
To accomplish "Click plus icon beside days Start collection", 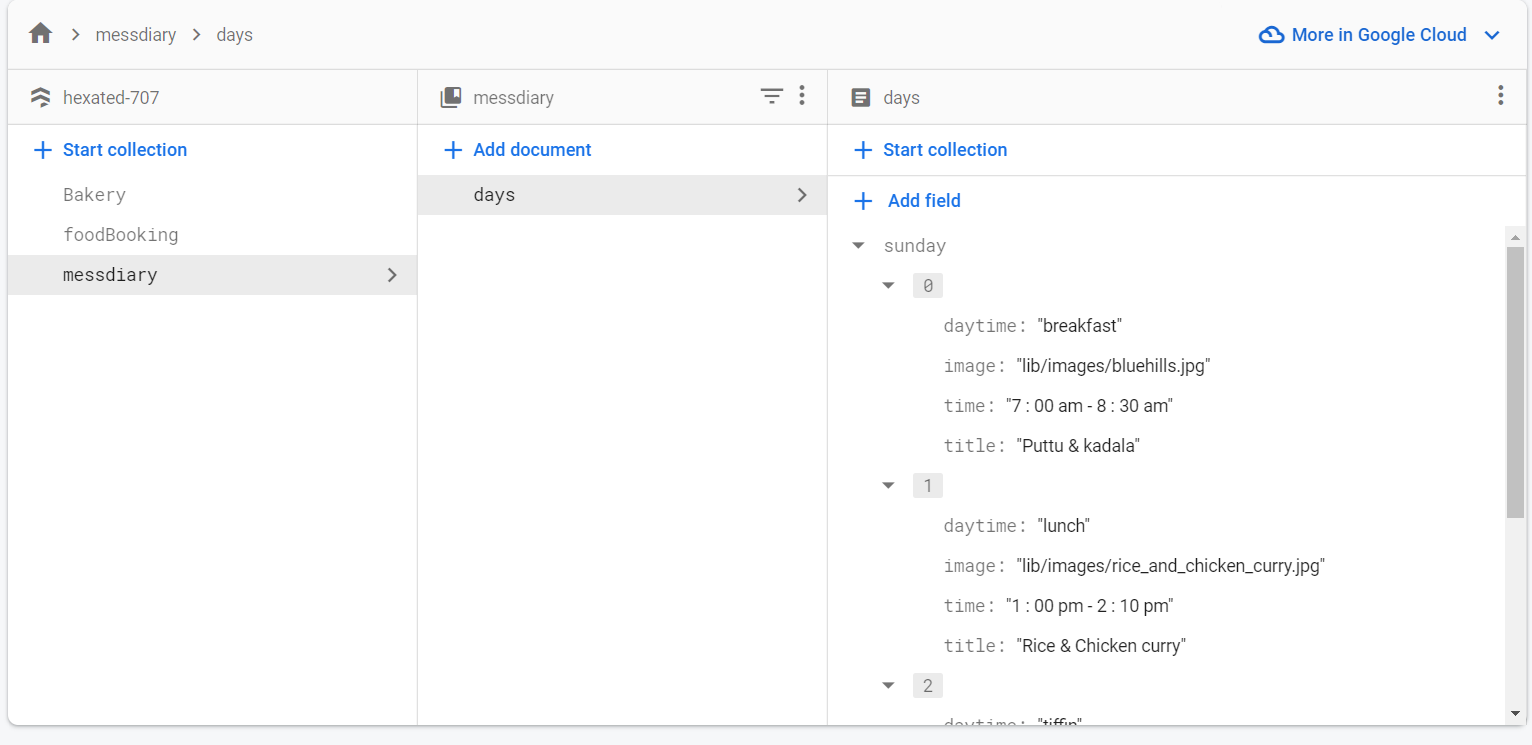I will point(863,150).
